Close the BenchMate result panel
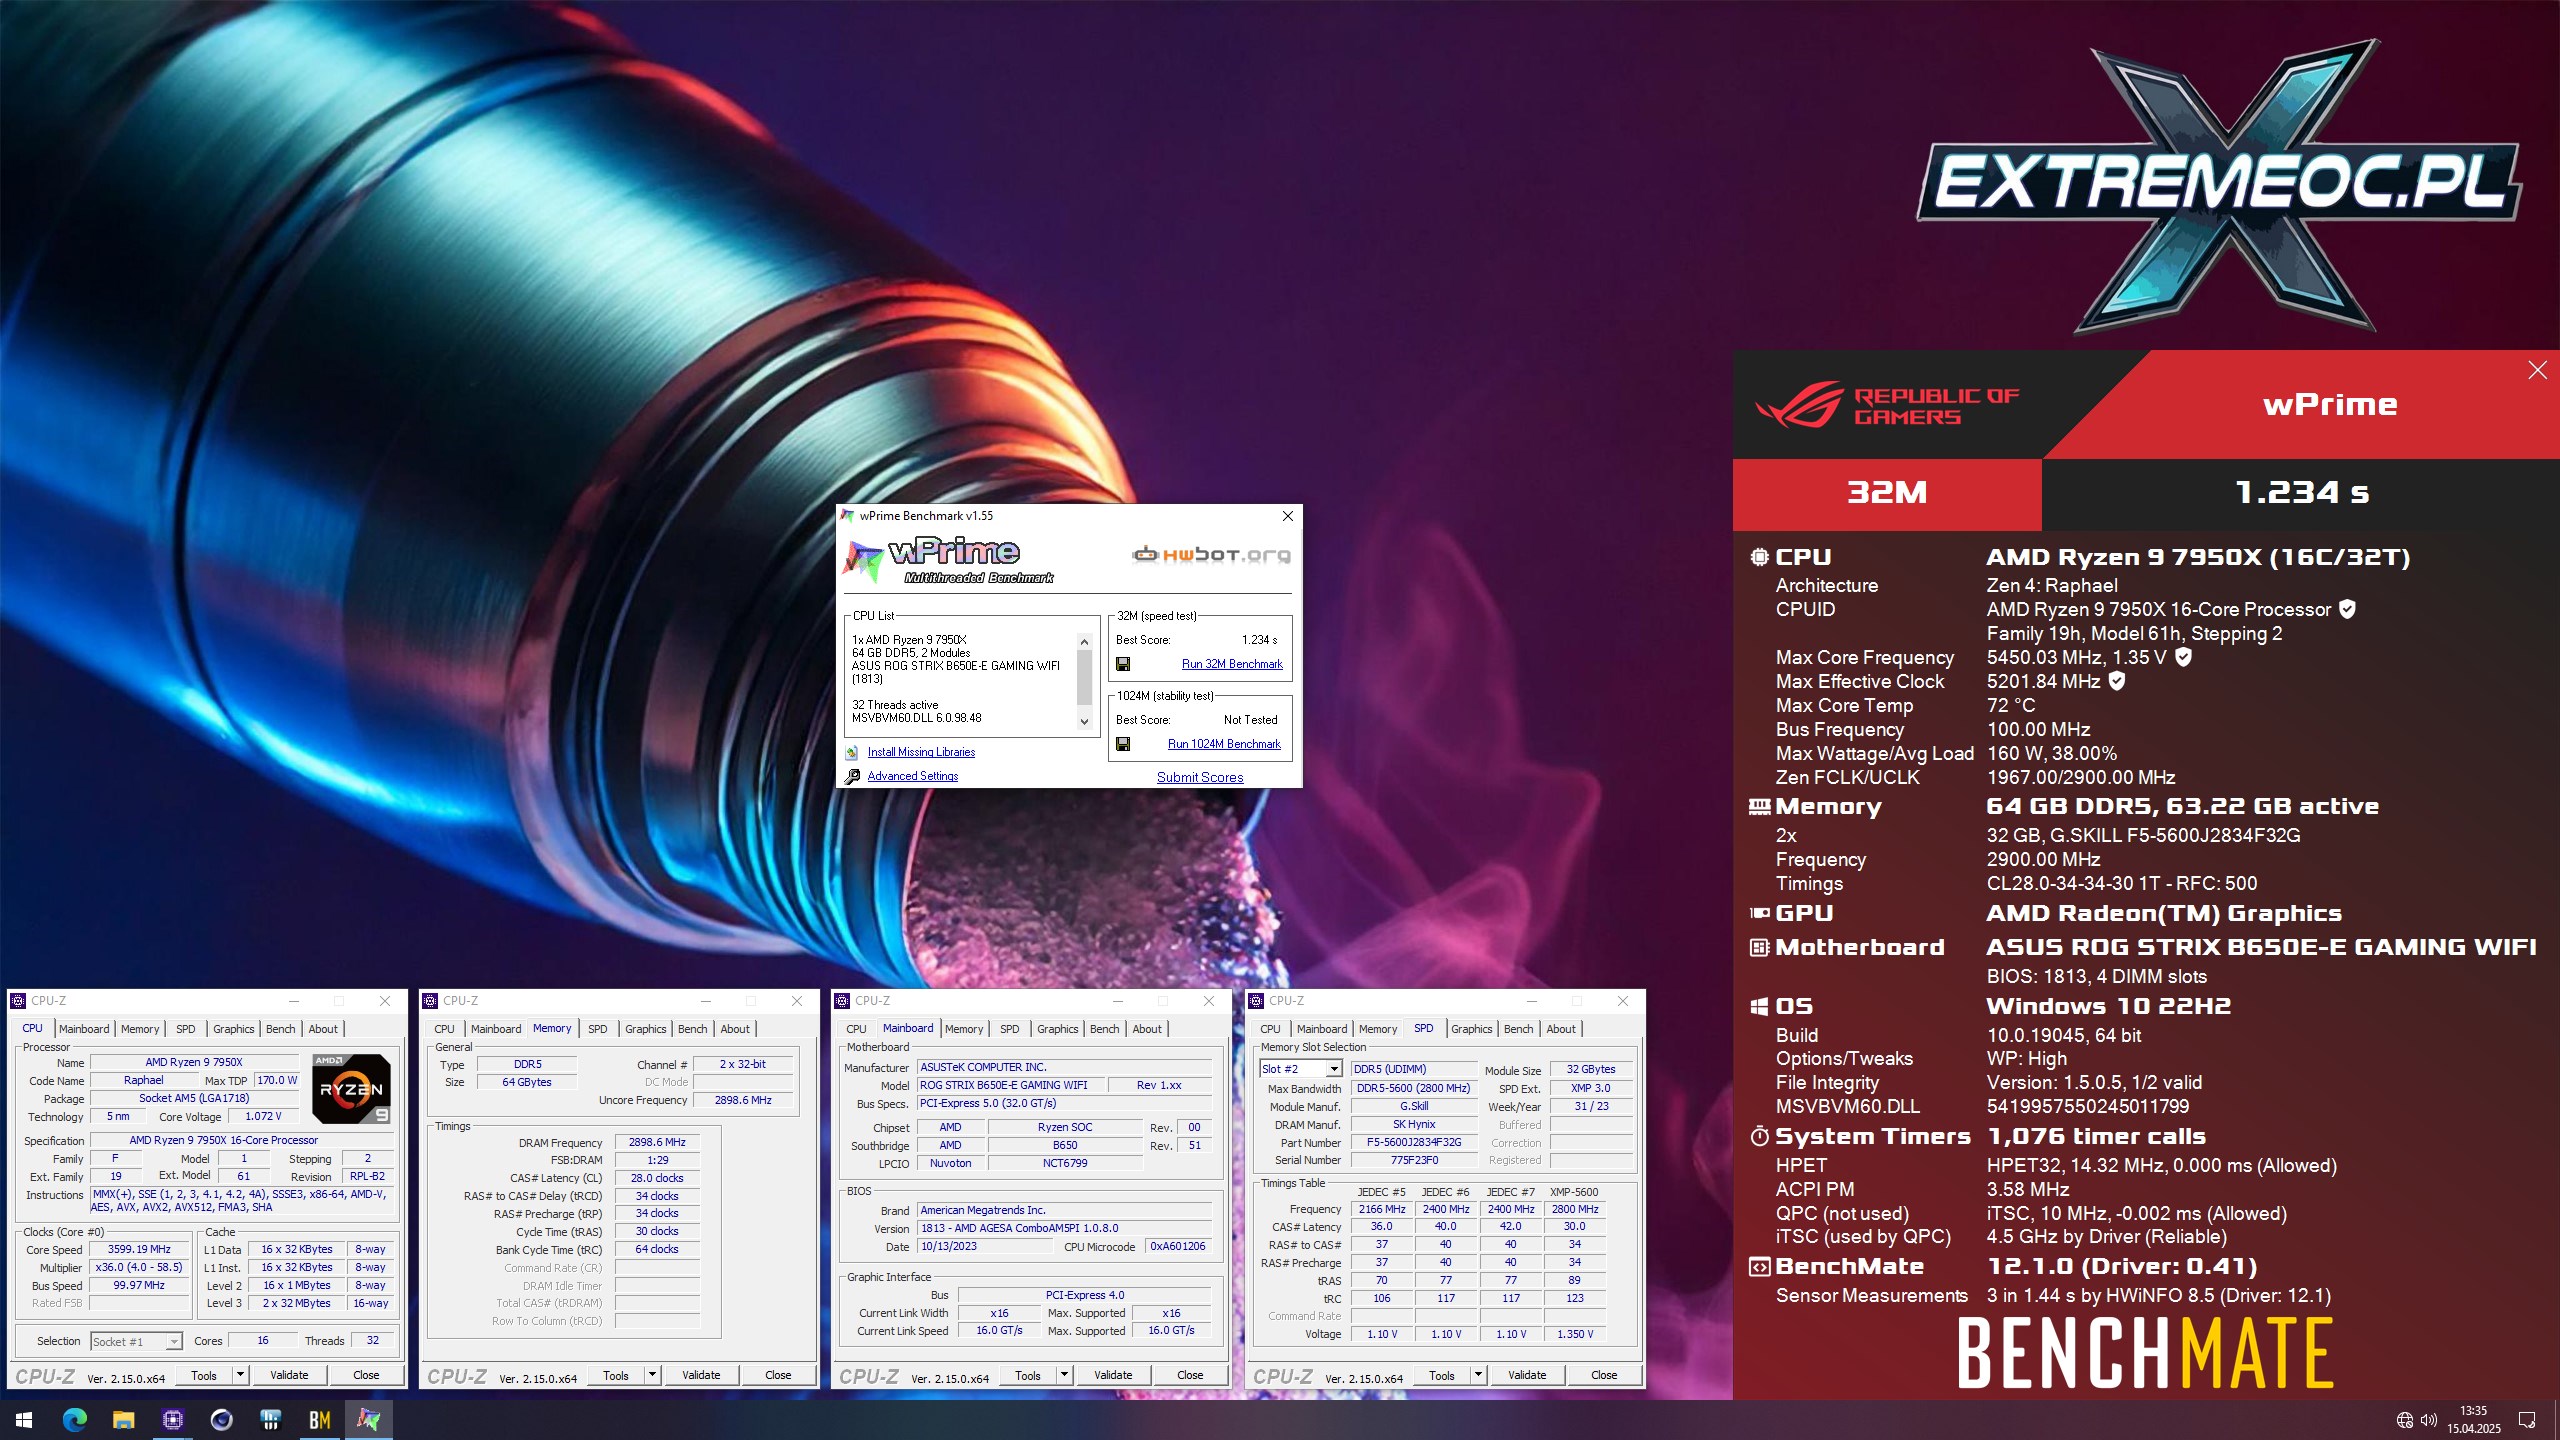Image resolution: width=2560 pixels, height=1440 pixels. point(2537,370)
